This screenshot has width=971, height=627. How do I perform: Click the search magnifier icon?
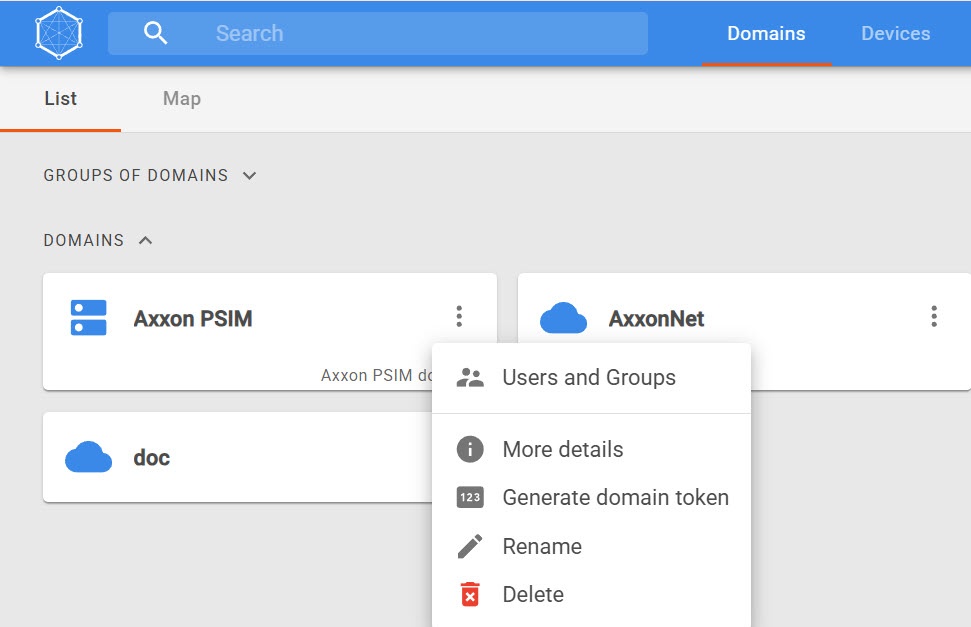coord(155,33)
